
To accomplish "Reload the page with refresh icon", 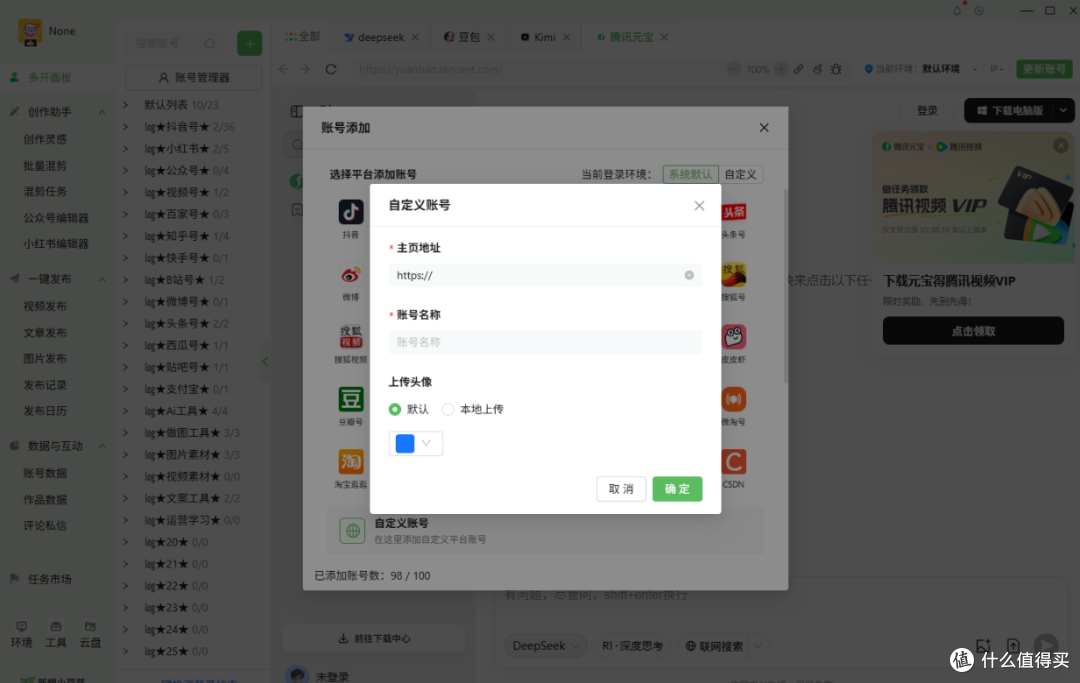I will (331, 69).
